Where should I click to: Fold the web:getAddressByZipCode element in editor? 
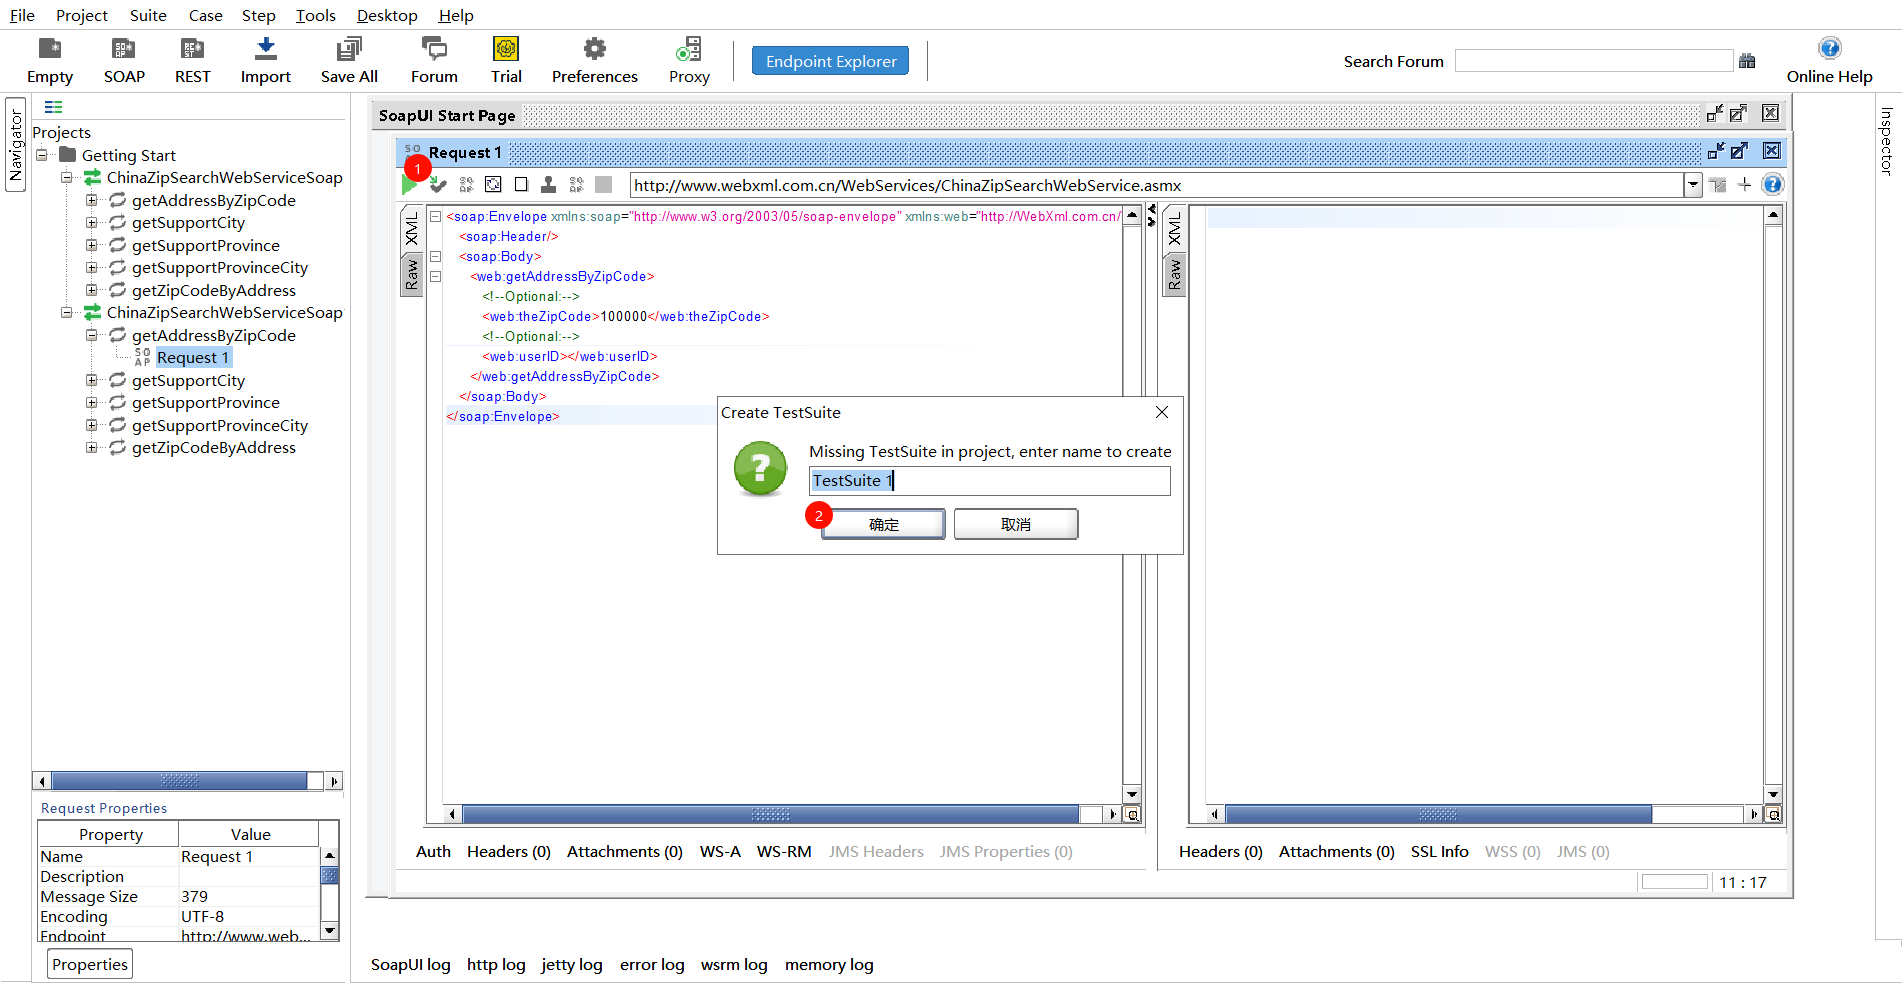click(x=435, y=276)
